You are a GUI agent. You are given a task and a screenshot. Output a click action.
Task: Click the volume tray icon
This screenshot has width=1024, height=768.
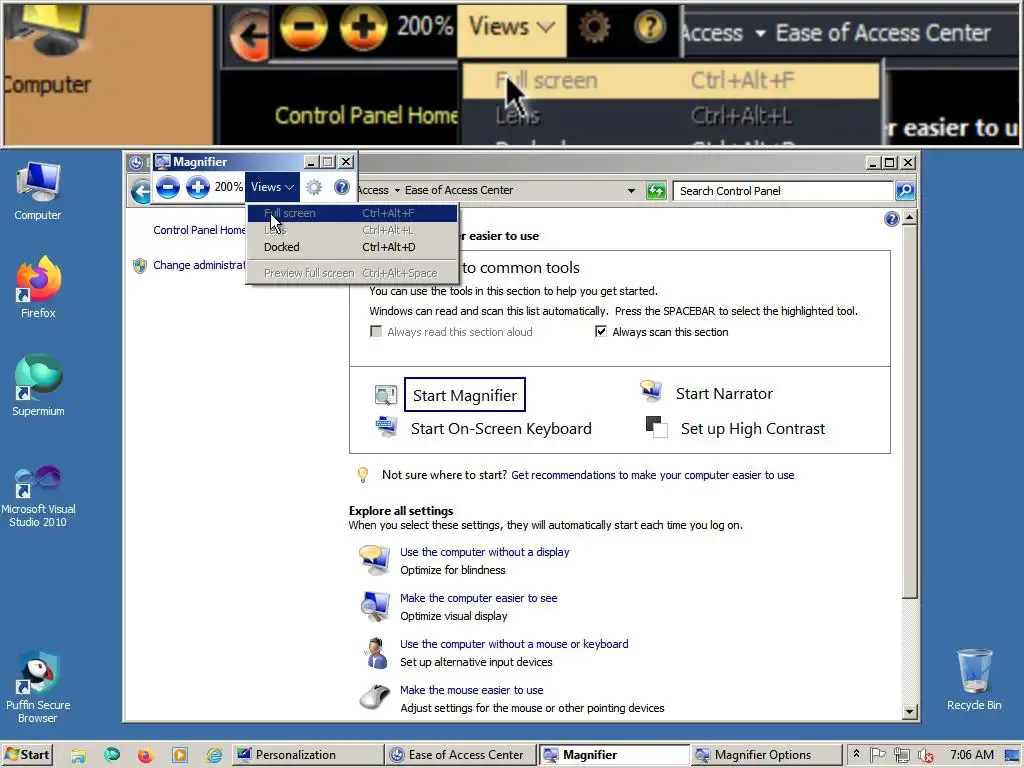[x=925, y=756]
